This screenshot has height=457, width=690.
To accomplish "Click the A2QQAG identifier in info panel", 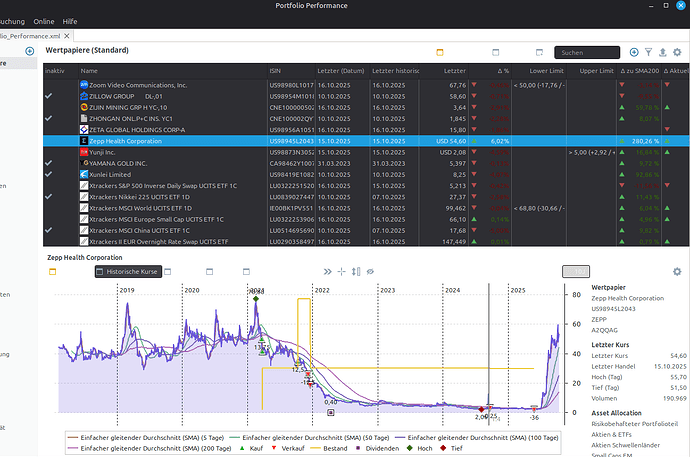I will coord(604,330).
